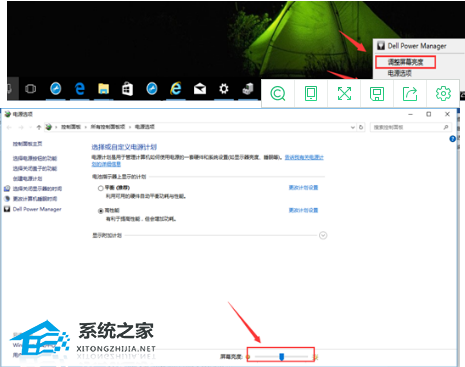Open the address bar history dropdown arrow

coord(352,127)
